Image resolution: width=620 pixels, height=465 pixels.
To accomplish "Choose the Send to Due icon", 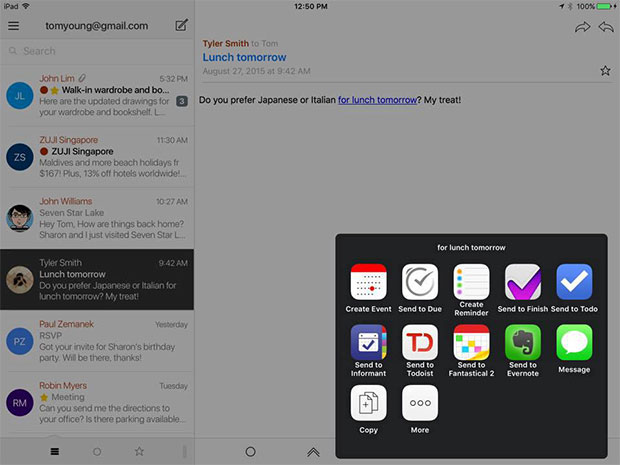I will pyautogui.click(x=420, y=282).
